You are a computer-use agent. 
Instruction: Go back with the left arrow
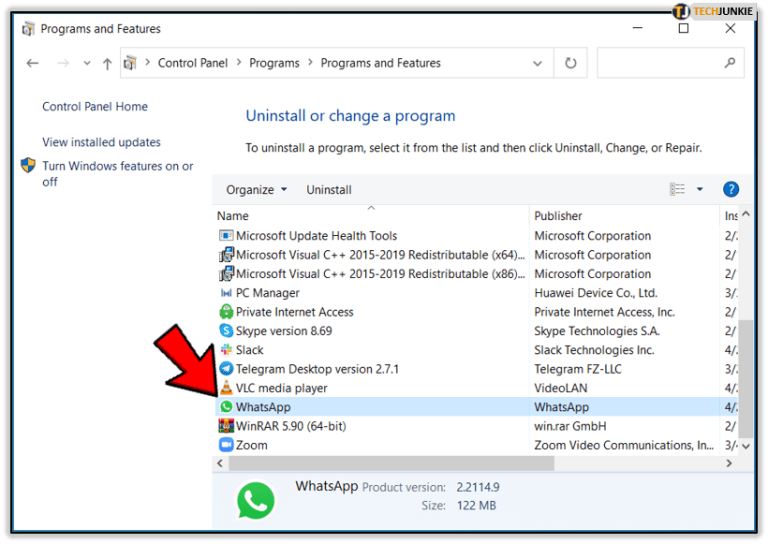(x=32, y=63)
